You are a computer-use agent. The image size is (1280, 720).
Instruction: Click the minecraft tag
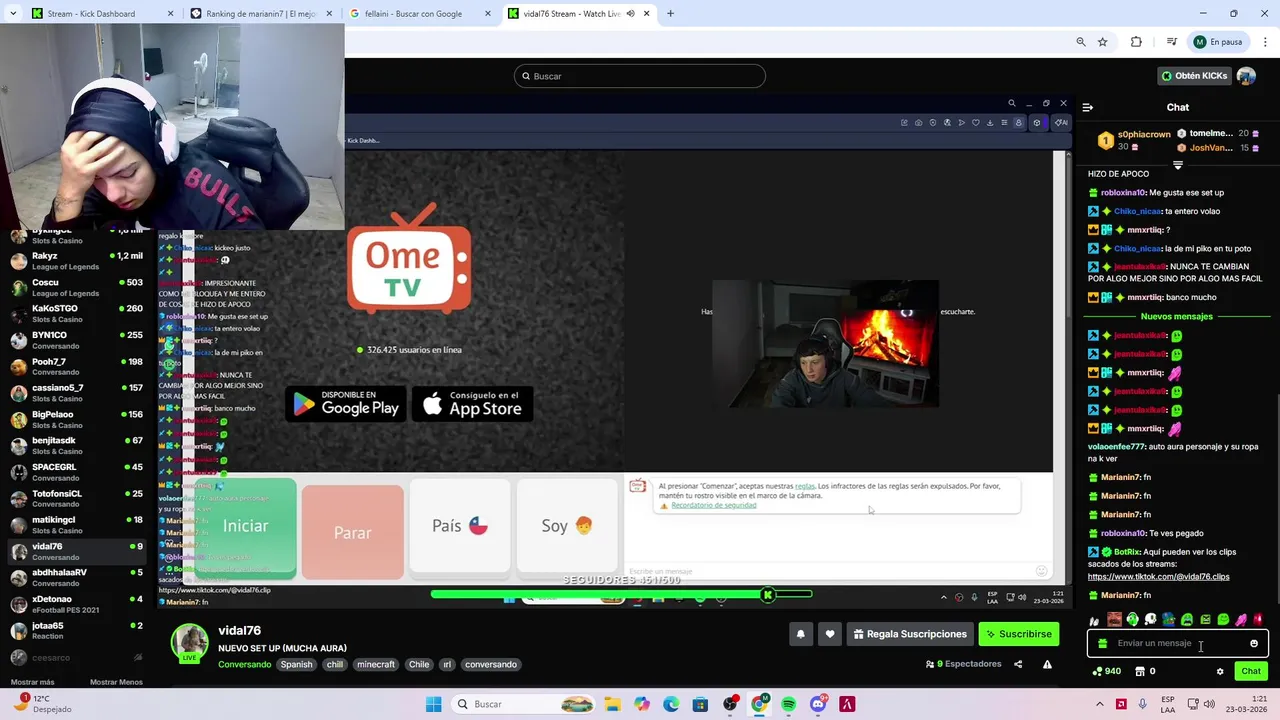376,664
